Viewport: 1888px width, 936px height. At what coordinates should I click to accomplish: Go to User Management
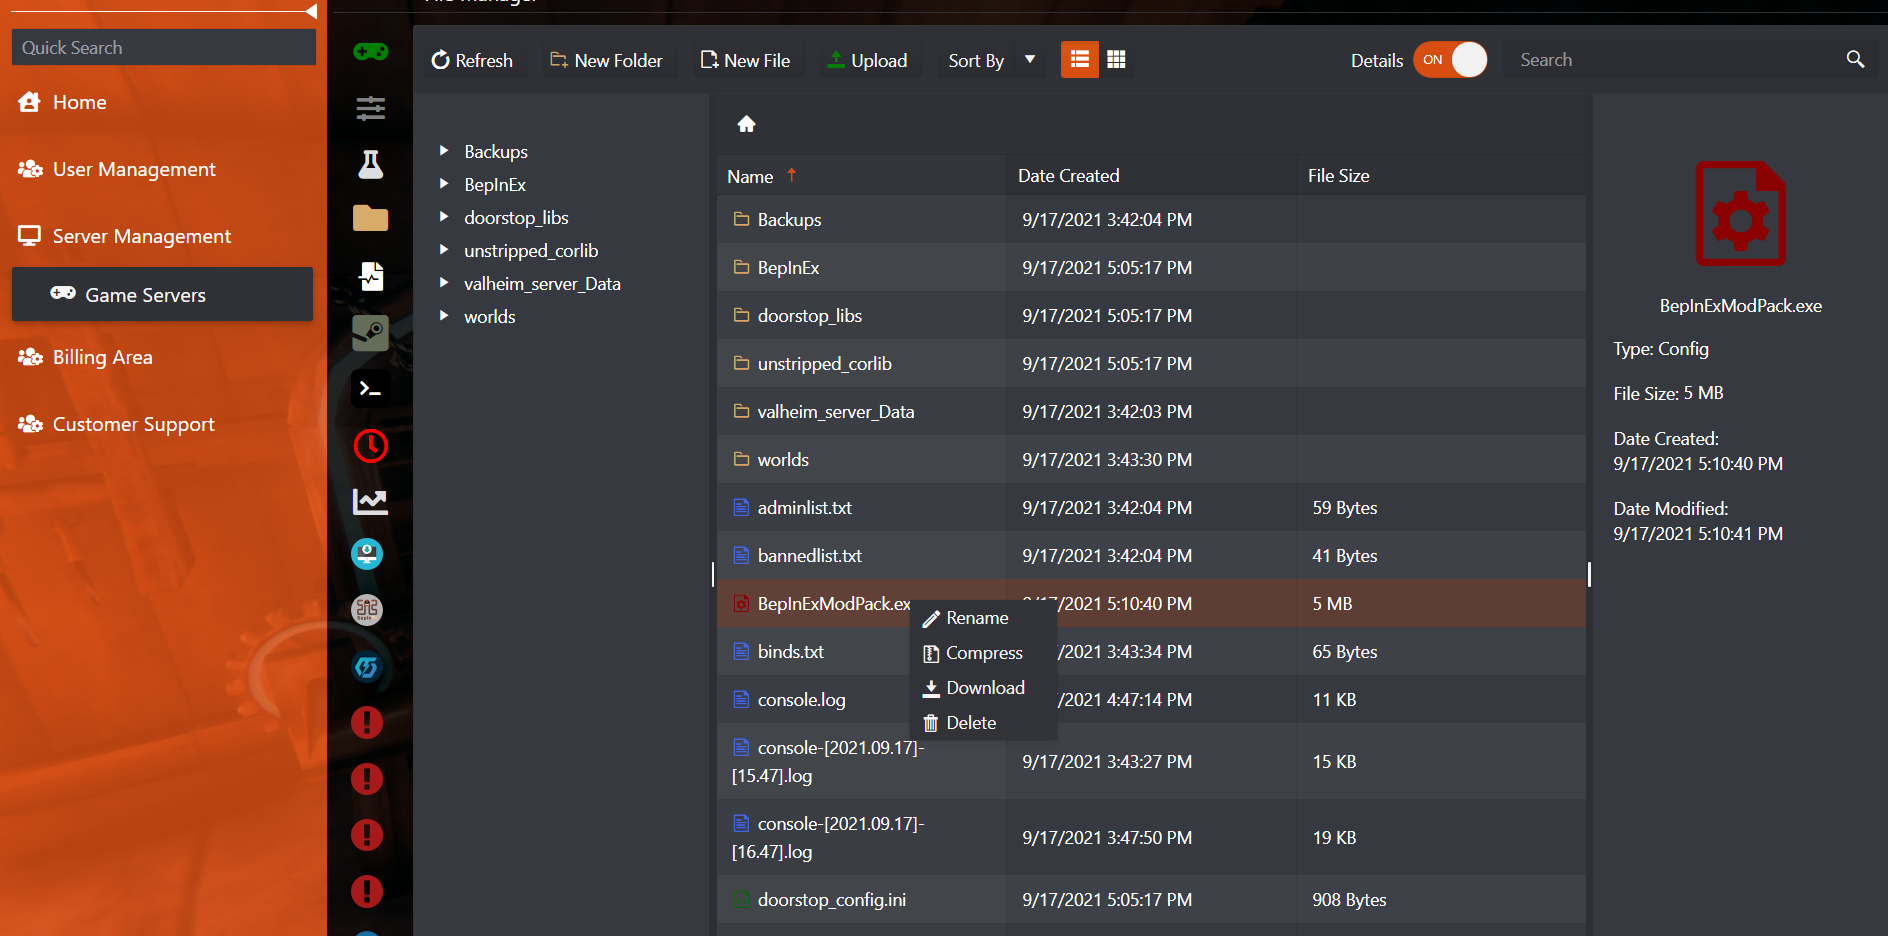click(x=117, y=169)
